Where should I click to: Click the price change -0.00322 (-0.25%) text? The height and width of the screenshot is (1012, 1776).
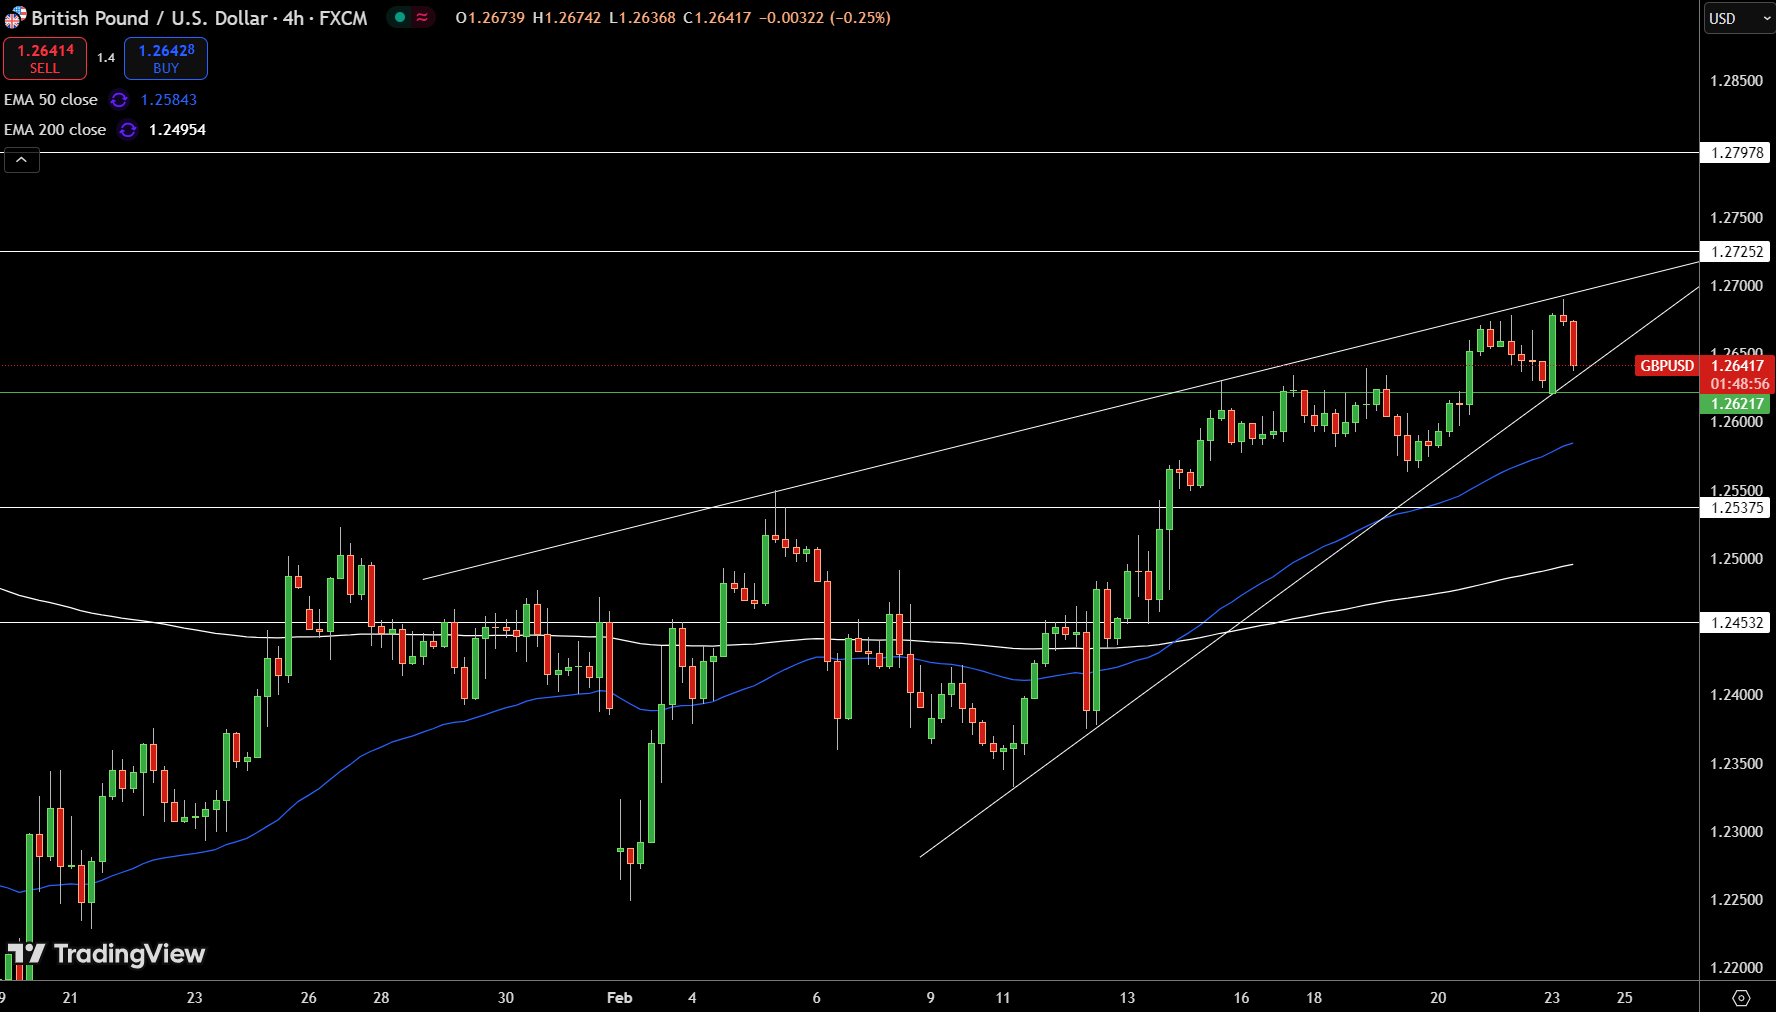825,18
